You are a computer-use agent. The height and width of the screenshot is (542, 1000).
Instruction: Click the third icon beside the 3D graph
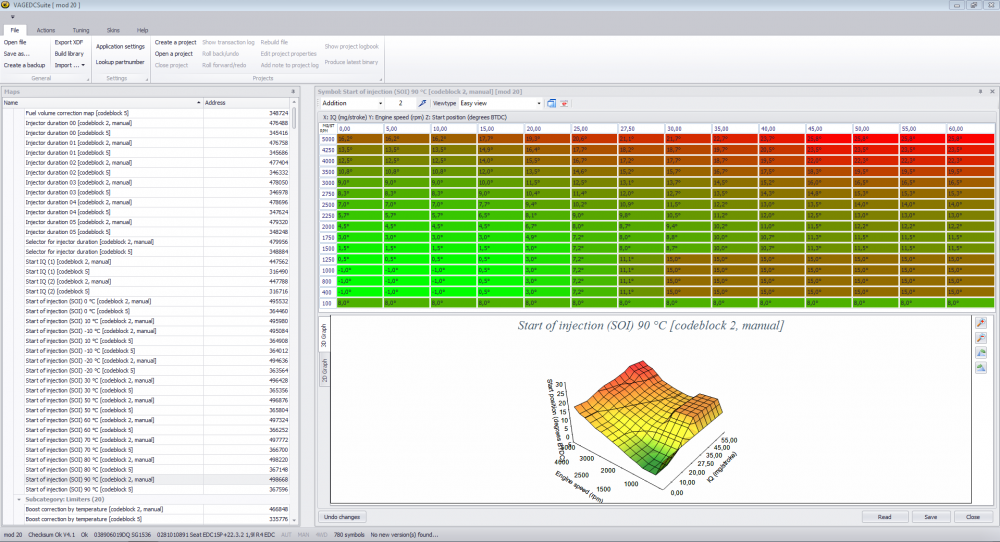click(x=979, y=353)
